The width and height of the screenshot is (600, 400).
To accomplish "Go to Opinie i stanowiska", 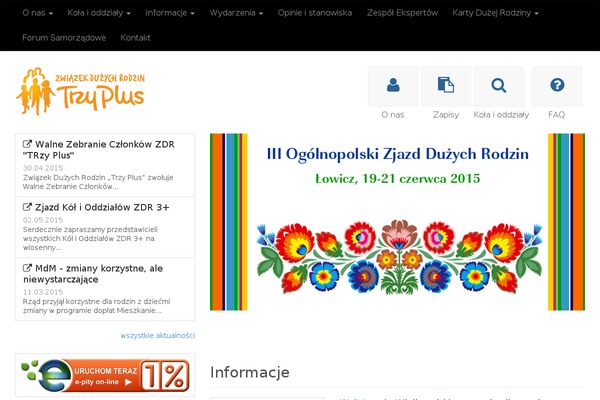I will coord(315,13).
